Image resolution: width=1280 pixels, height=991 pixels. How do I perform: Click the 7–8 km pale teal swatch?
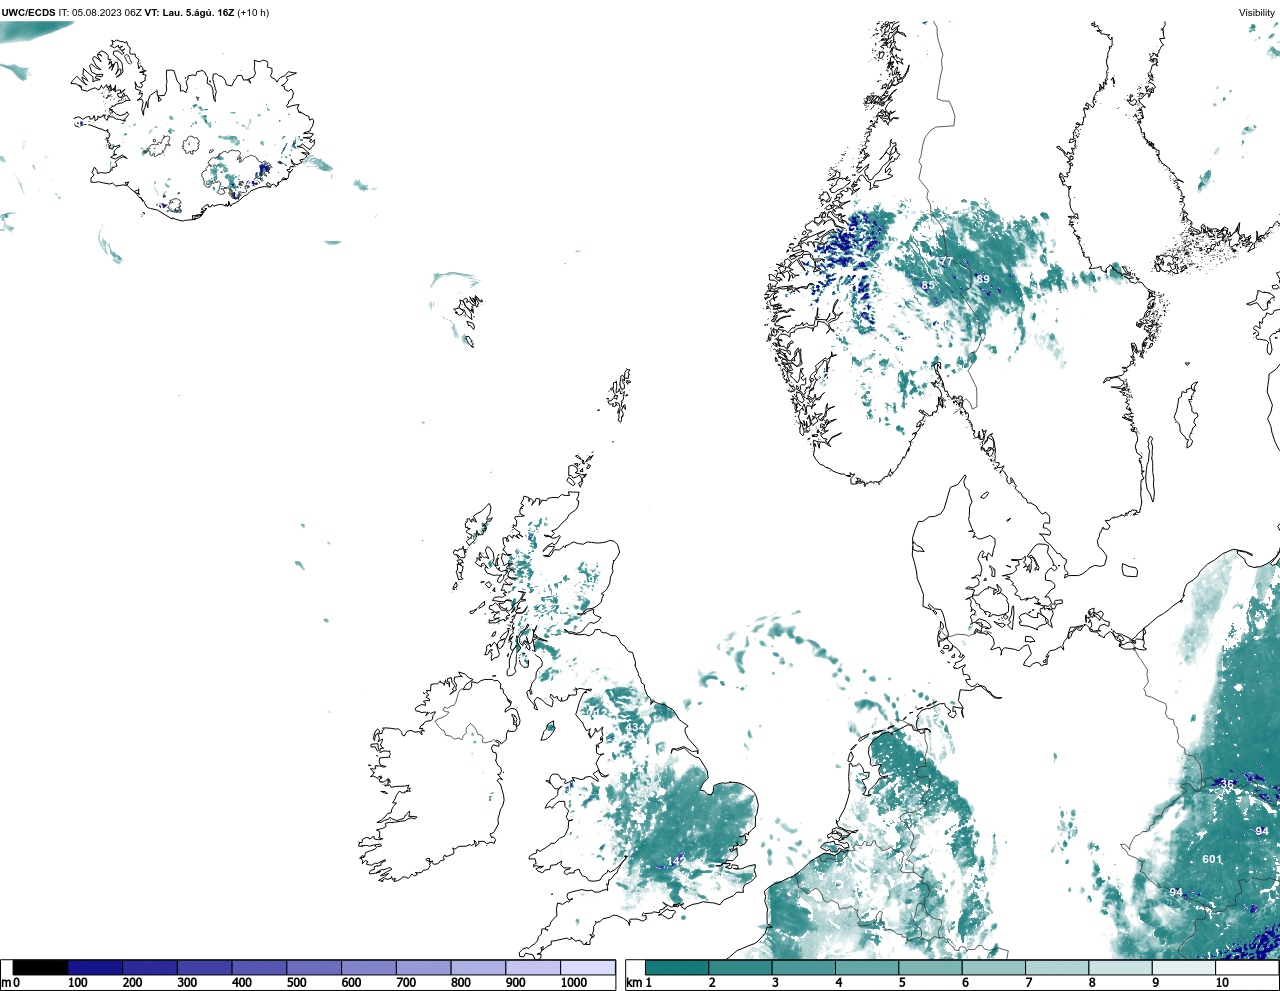(x=1057, y=968)
